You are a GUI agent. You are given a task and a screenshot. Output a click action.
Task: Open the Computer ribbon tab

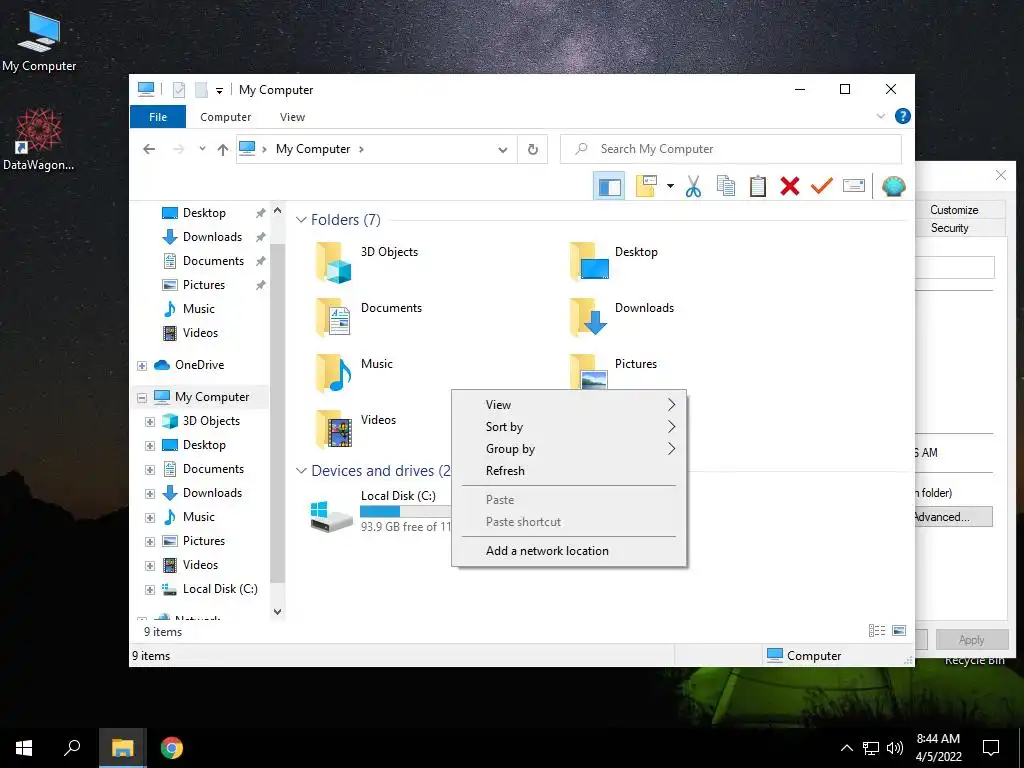(225, 117)
